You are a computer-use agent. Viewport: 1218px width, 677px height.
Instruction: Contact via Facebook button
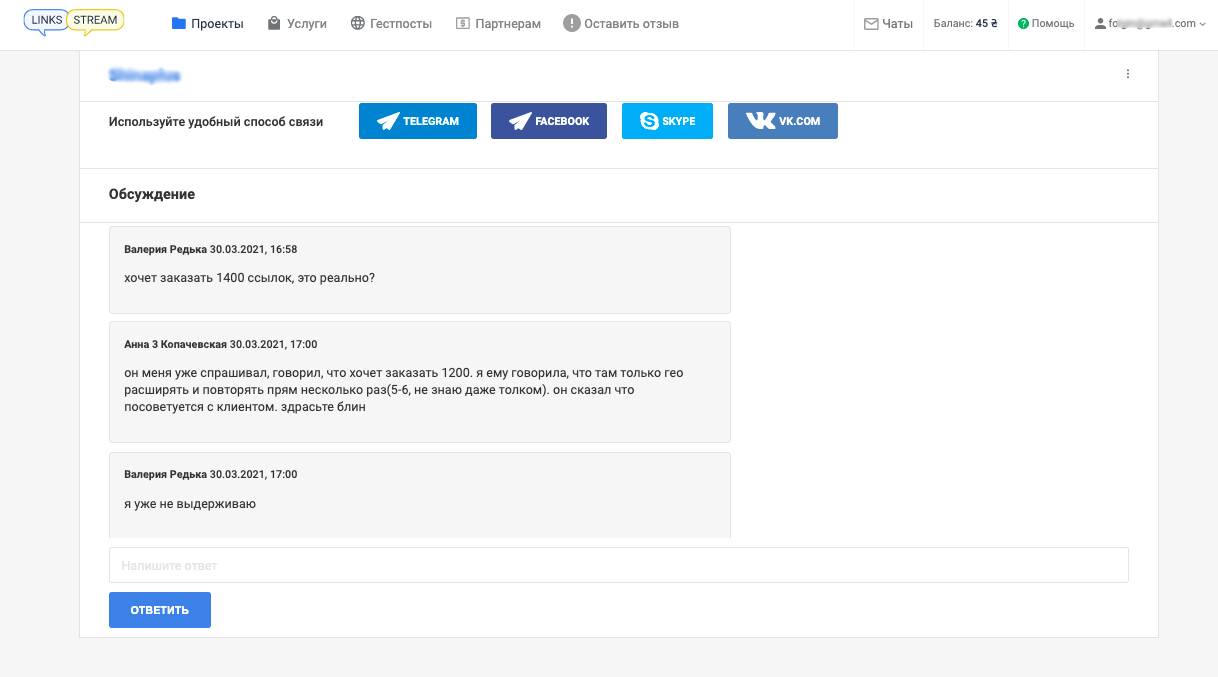click(x=548, y=121)
